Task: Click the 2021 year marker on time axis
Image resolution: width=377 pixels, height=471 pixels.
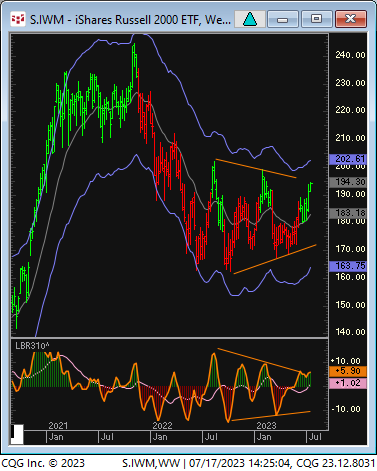Action: pos(58,426)
